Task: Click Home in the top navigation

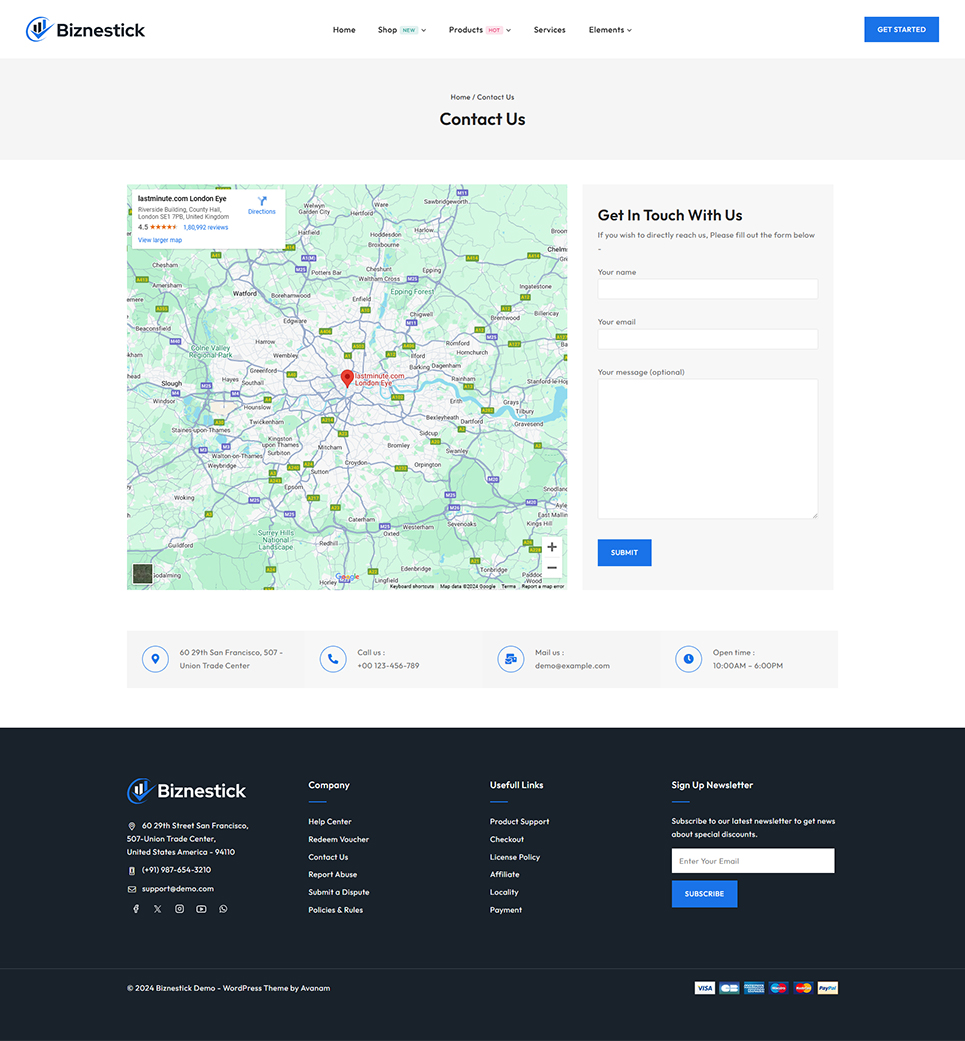Action: coord(344,29)
